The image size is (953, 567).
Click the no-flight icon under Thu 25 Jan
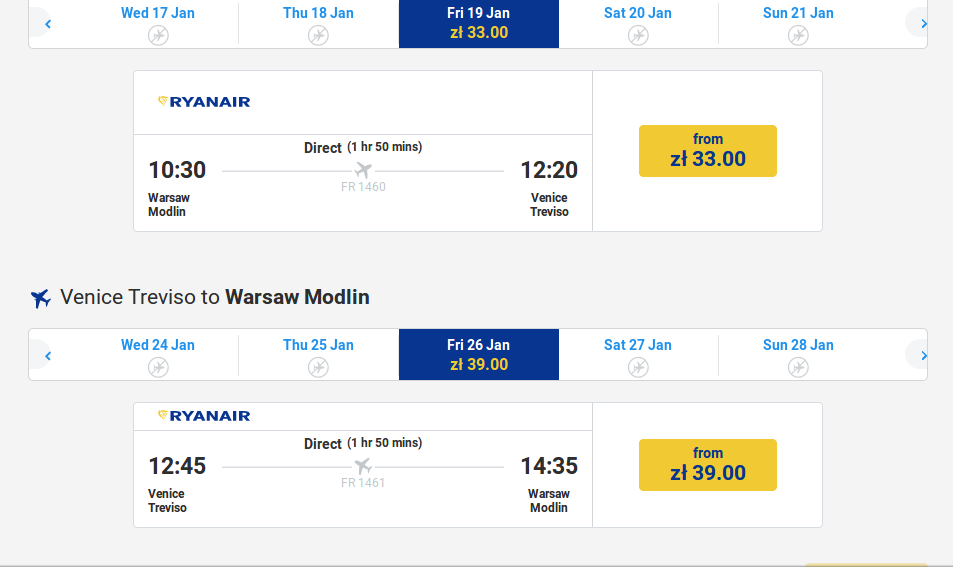coord(318,367)
